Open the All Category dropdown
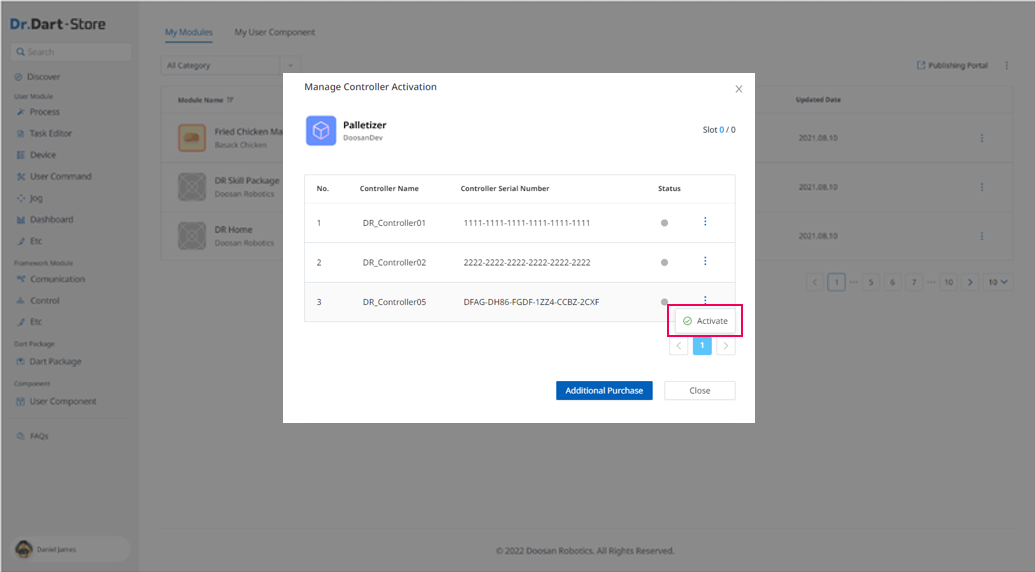This screenshot has height=572, width=1035. [222, 66]
